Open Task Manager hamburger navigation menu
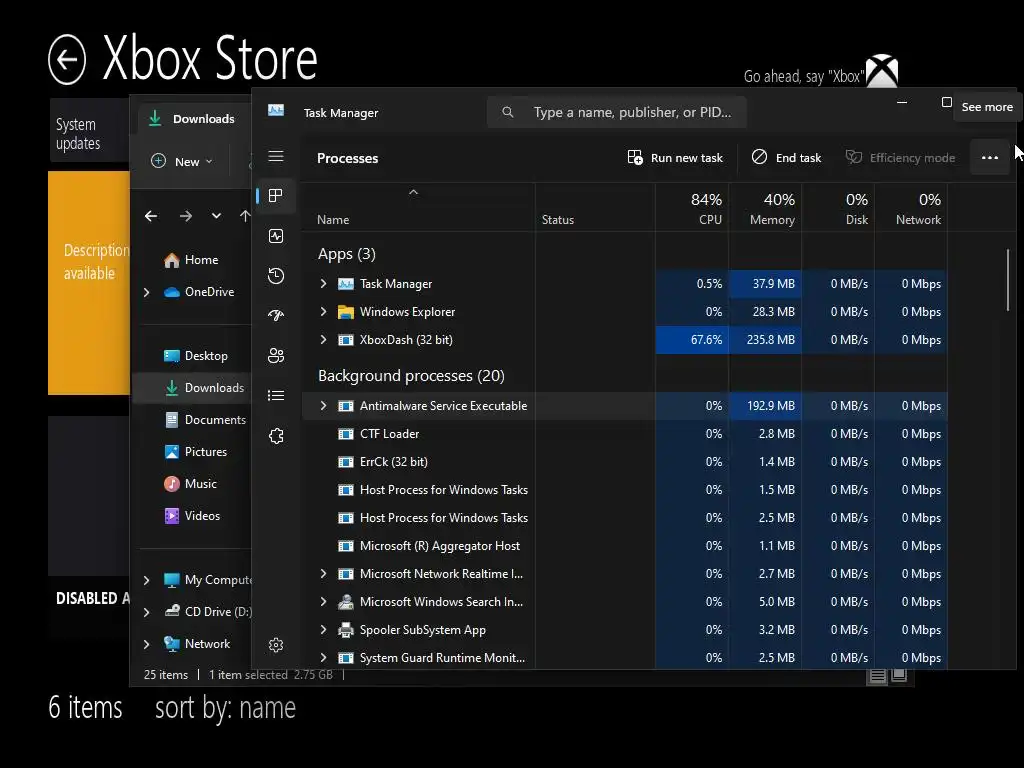Image resolution: width=1024 pixels, height=768 pixels. [276, 156]
